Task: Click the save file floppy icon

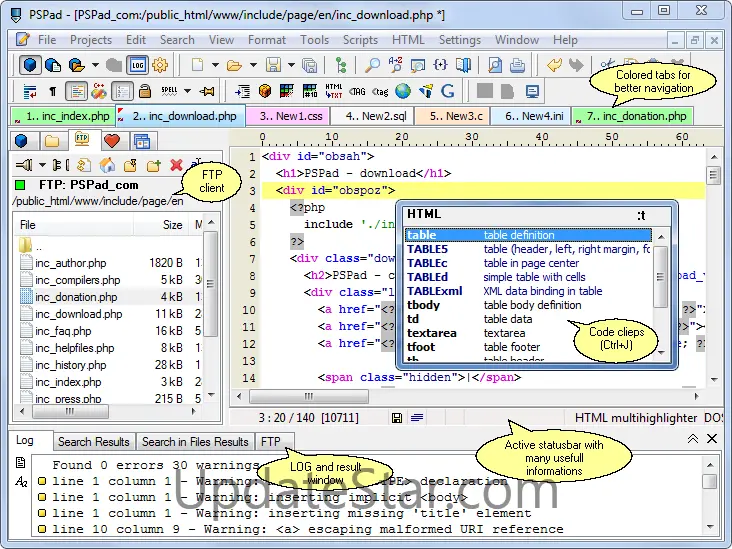Action: click(x=273, y=65)
